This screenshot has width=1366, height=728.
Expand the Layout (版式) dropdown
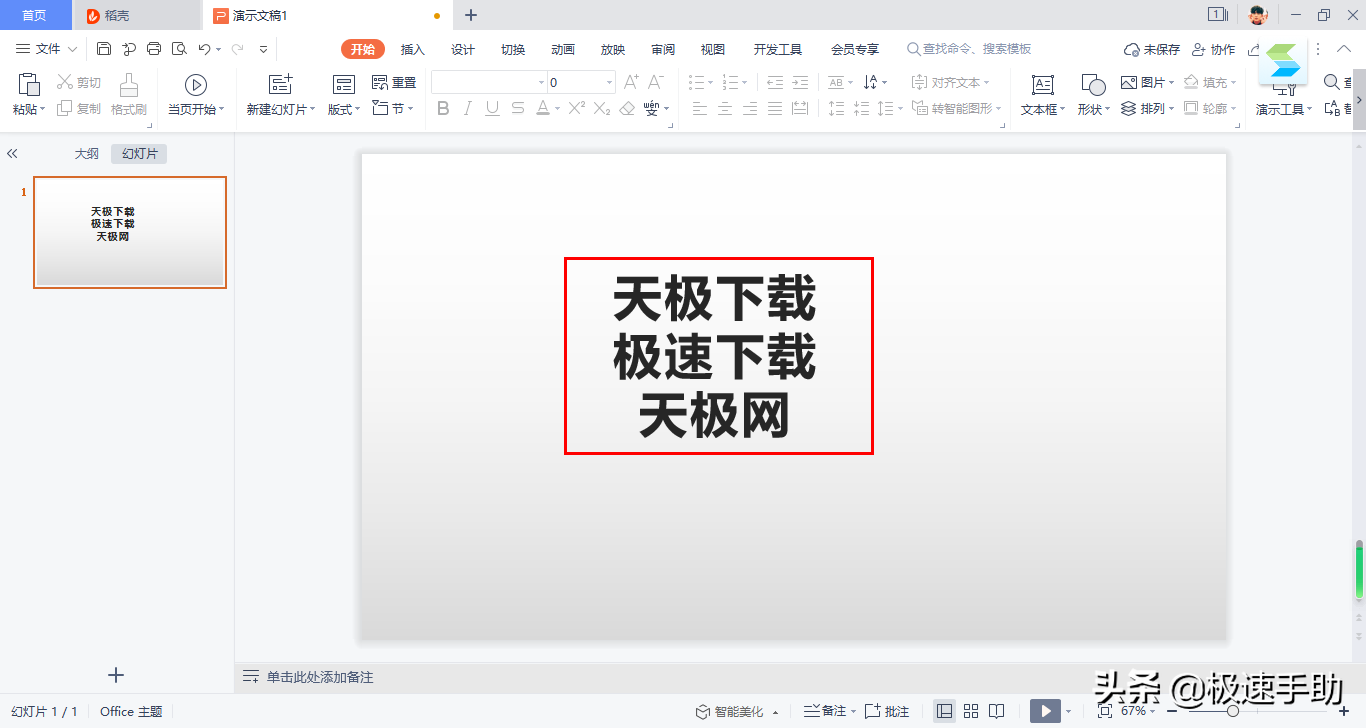[358, 110]
